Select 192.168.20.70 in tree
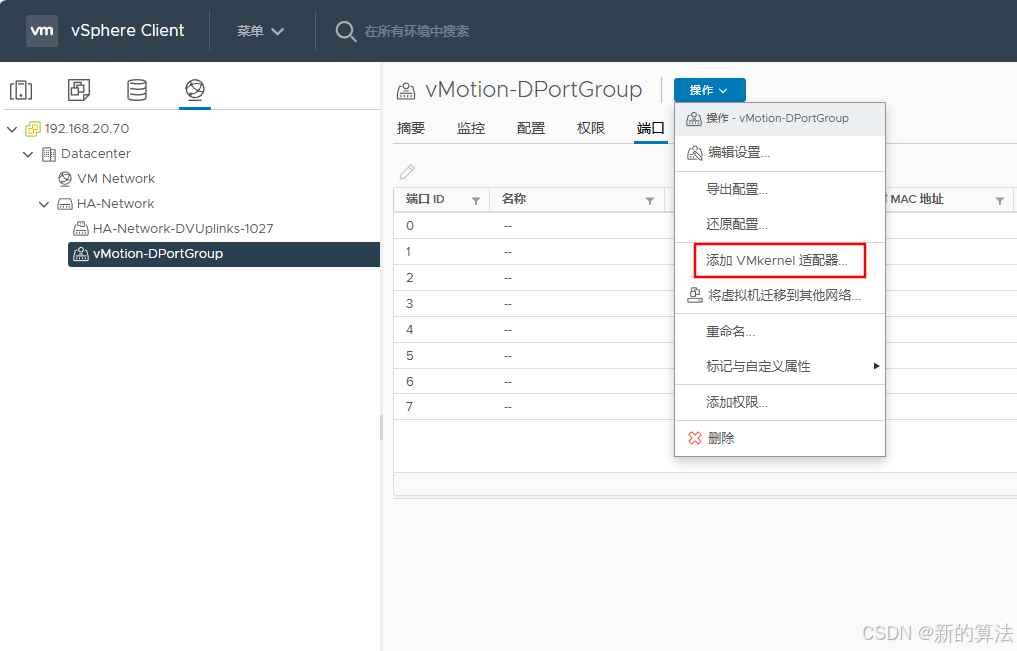The image size is (1017, 651). 86,128
